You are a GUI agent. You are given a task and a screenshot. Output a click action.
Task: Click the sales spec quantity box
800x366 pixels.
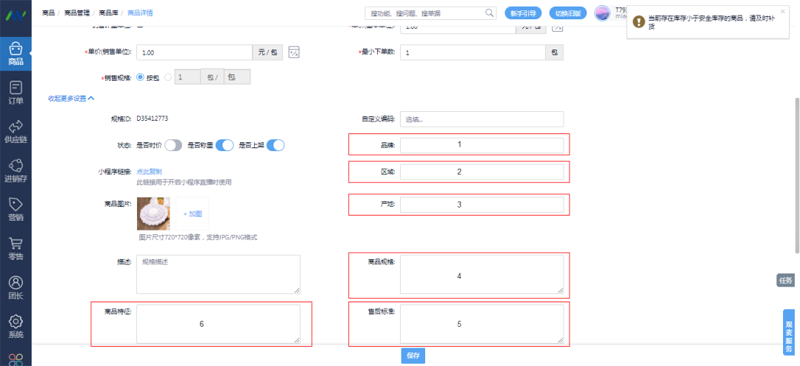click(188, 77)
